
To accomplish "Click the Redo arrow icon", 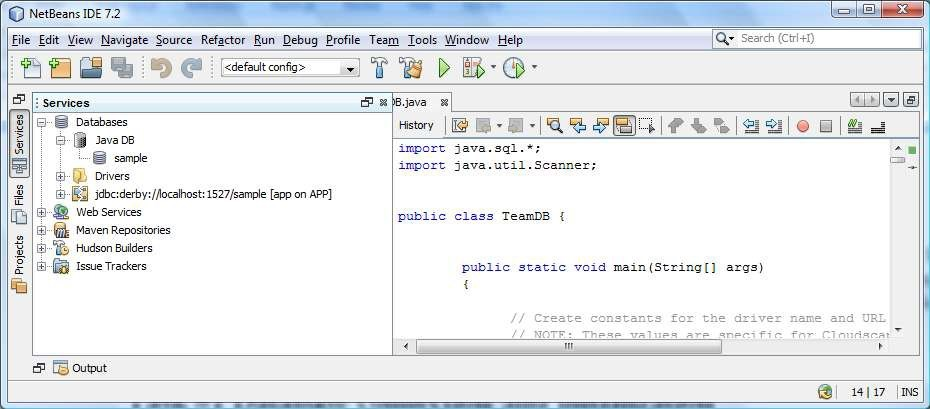I will [191, 68].
